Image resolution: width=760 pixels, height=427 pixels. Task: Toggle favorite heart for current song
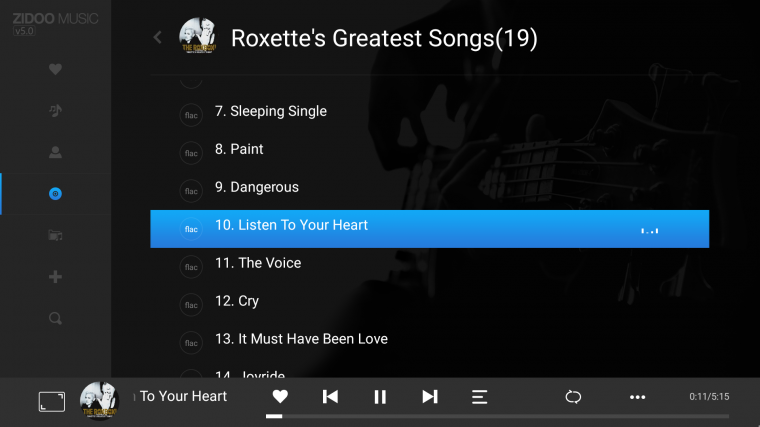[280, 396]
